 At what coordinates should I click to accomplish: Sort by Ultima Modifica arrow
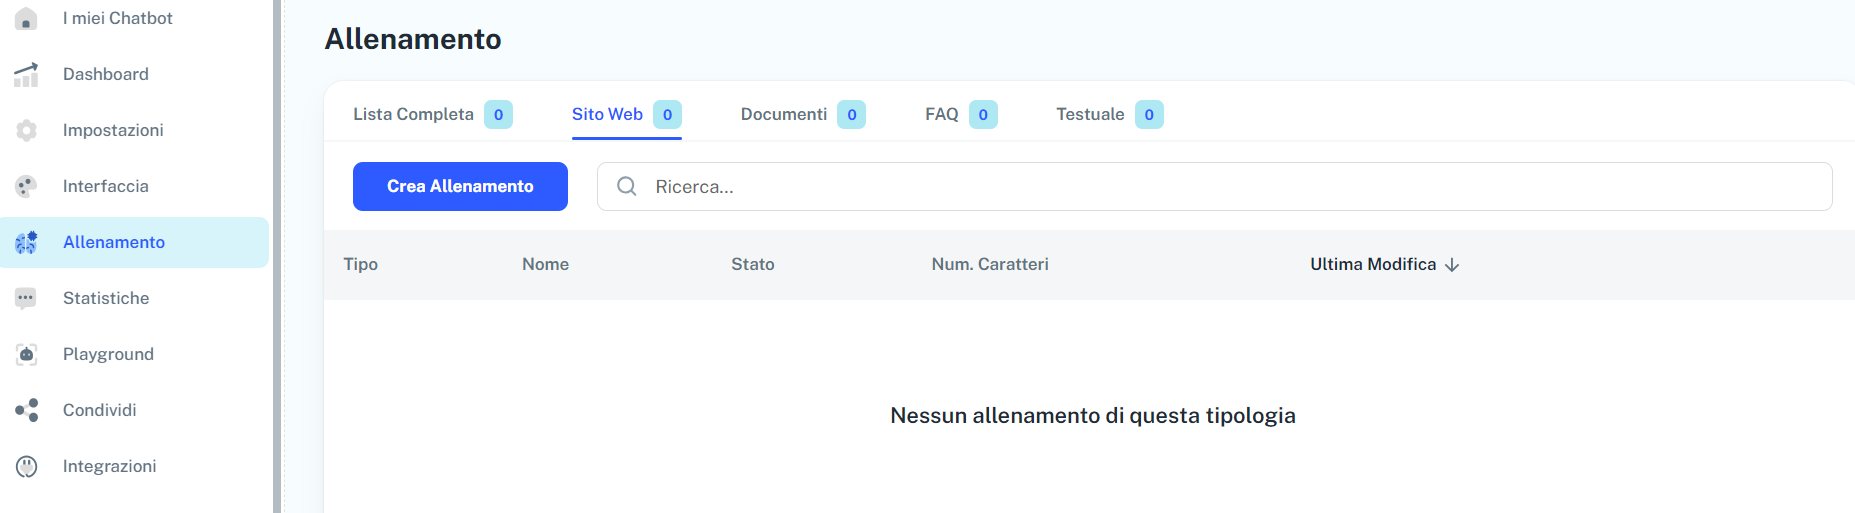(1452, 265)
